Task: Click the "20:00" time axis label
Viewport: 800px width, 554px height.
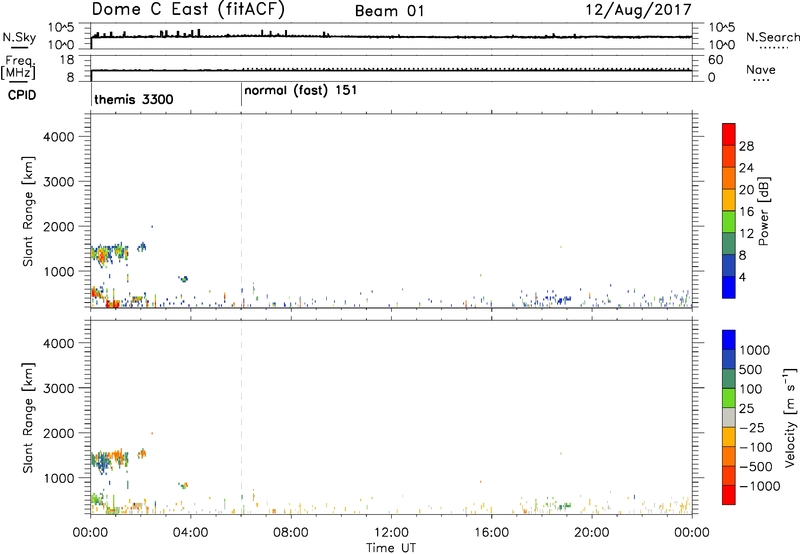Action: (592, 533)
